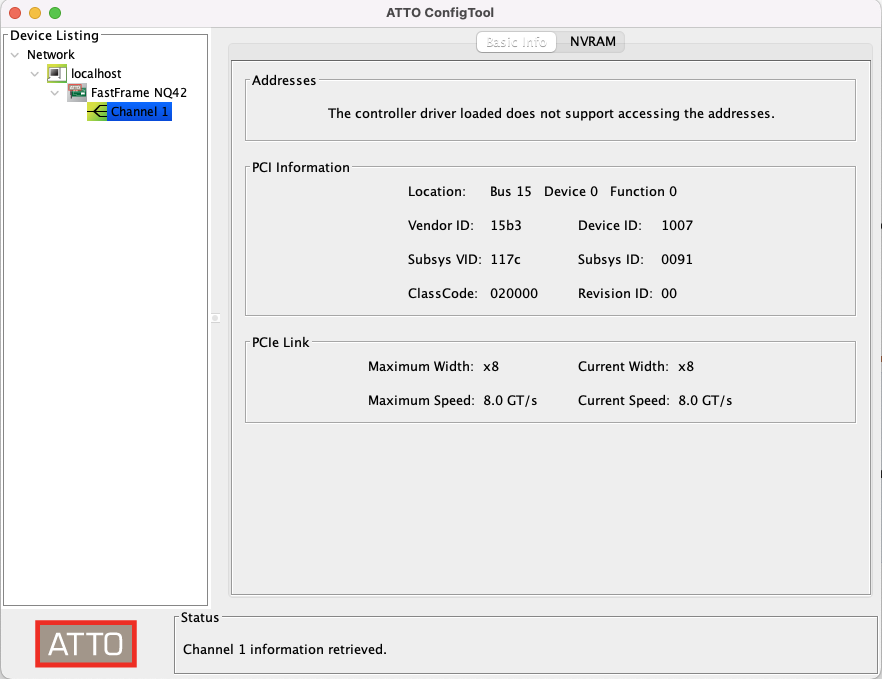The width and height of the screenshot is (882, 679).
Task: Click the Vendor ID value 15b3
Action: click(x=506, y=226)
